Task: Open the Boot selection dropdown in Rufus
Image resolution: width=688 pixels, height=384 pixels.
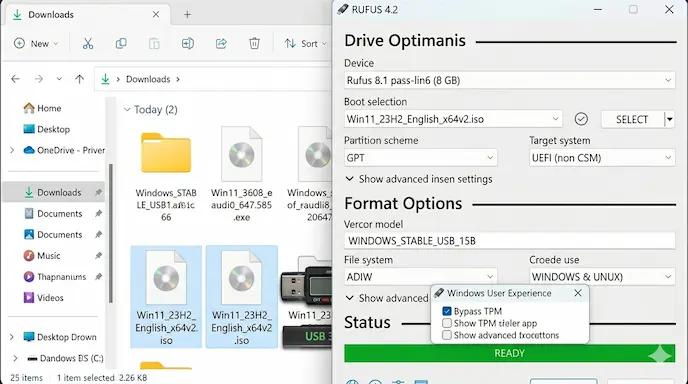Action: (x=453, y=119)
